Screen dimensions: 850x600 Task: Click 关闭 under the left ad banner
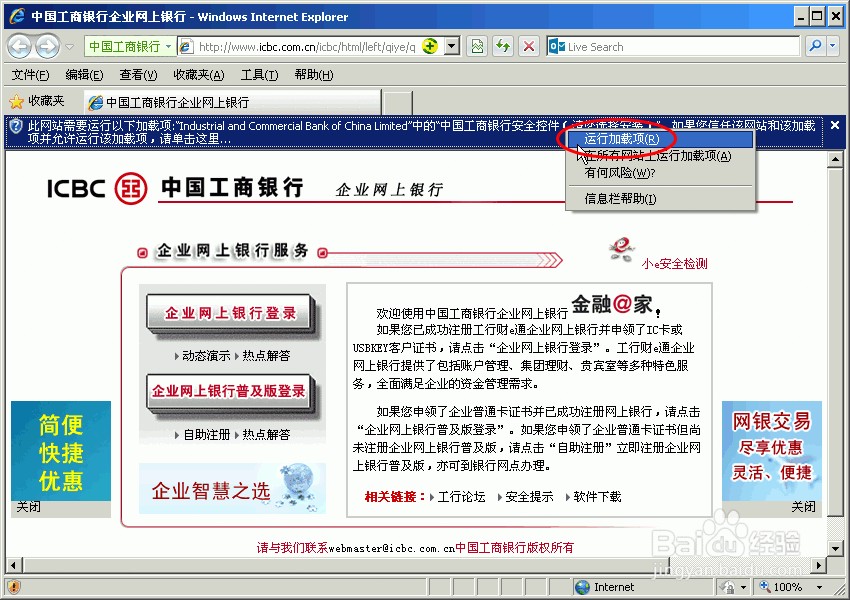tap(28, 507)
